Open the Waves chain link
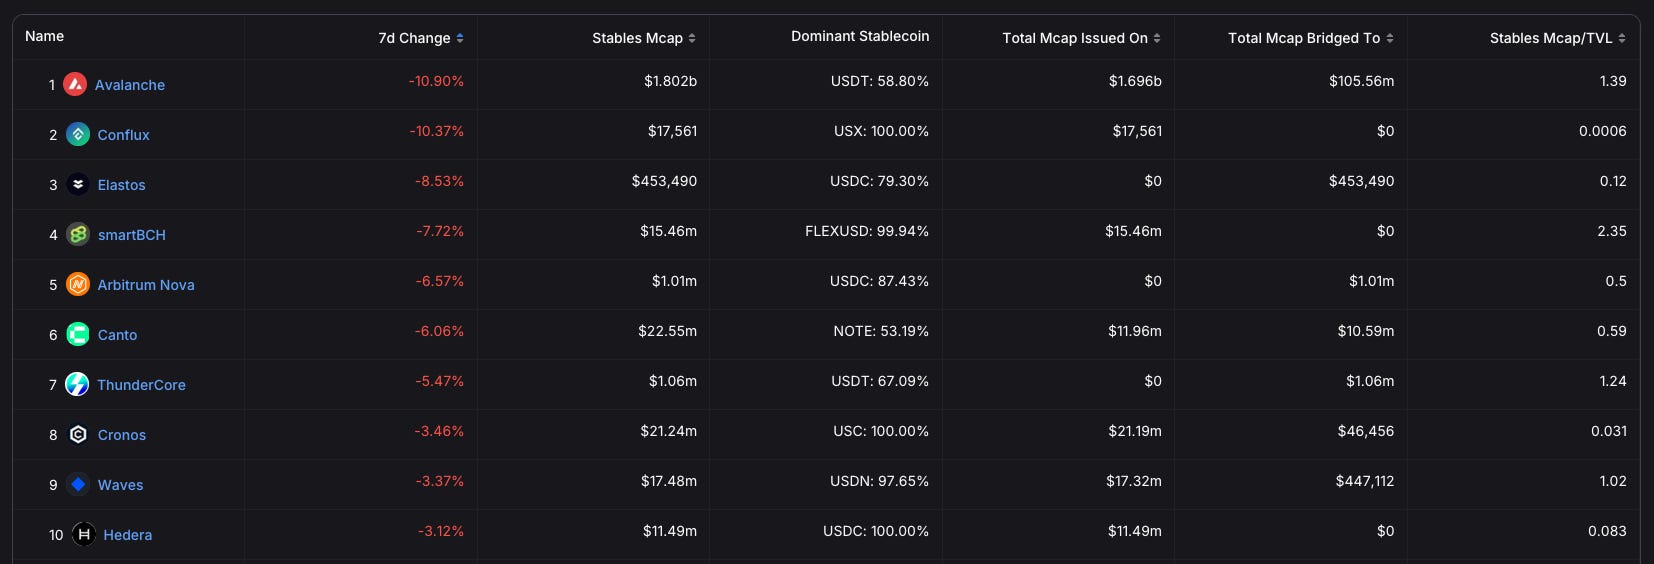 click(121, 485)
